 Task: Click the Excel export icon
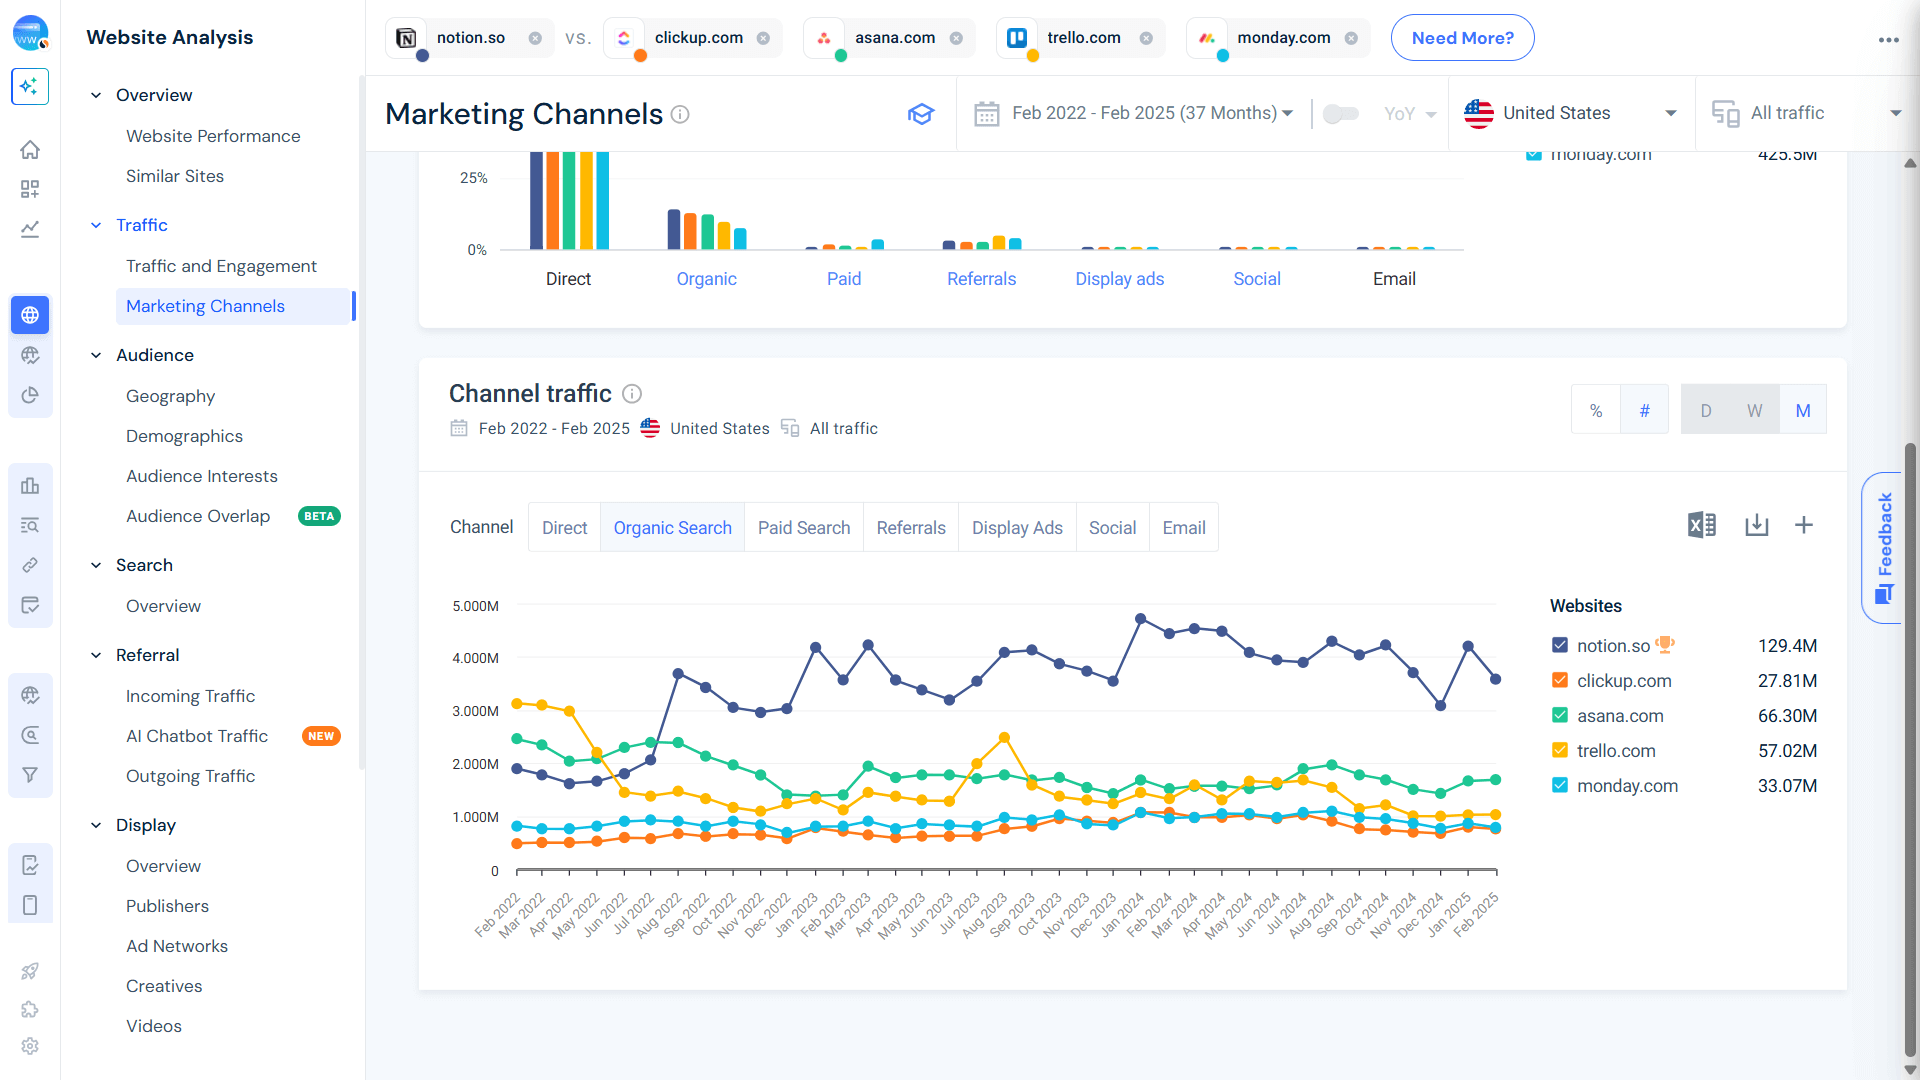(1702, 524)
